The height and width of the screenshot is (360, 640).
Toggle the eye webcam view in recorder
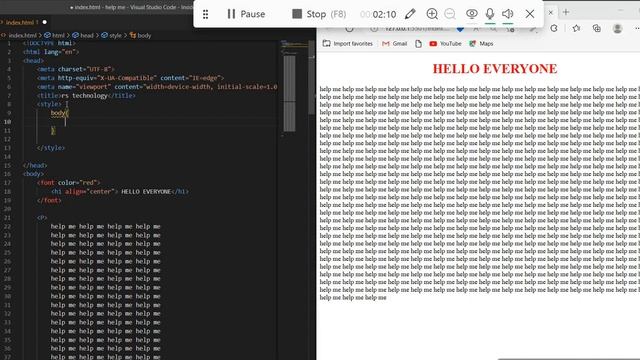471,14
